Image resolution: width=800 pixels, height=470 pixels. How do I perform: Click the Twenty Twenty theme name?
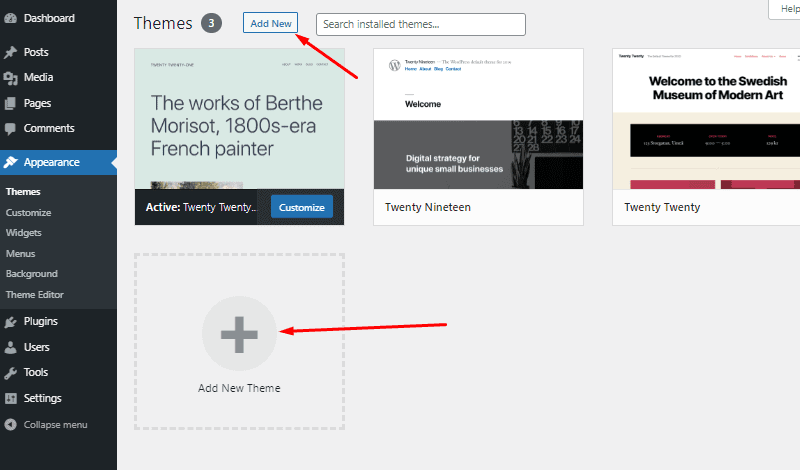point(662,207)
